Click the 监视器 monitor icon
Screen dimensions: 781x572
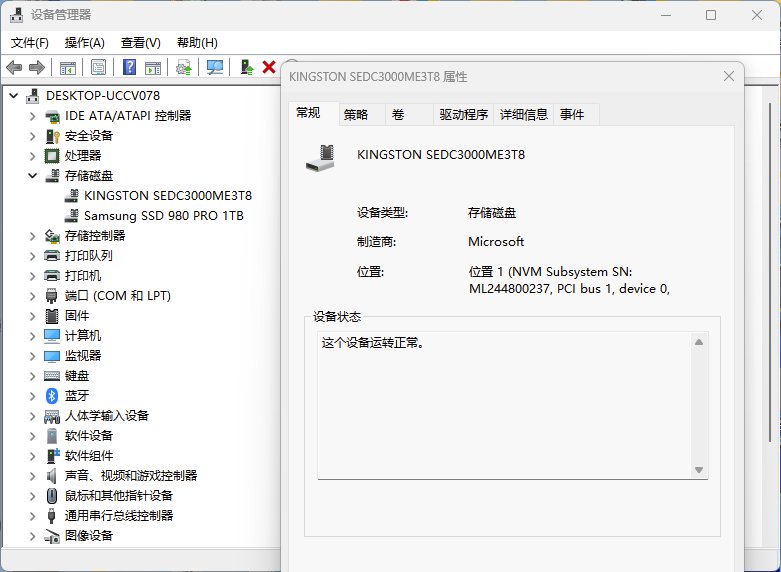[52, 356]
